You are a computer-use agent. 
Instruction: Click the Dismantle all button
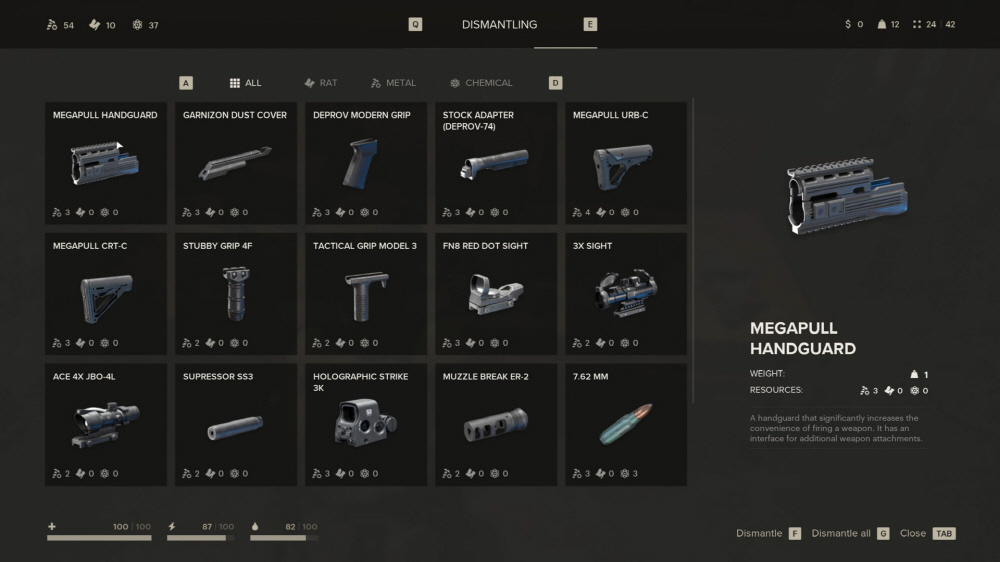pyautogui.click(x=850, y=533)
